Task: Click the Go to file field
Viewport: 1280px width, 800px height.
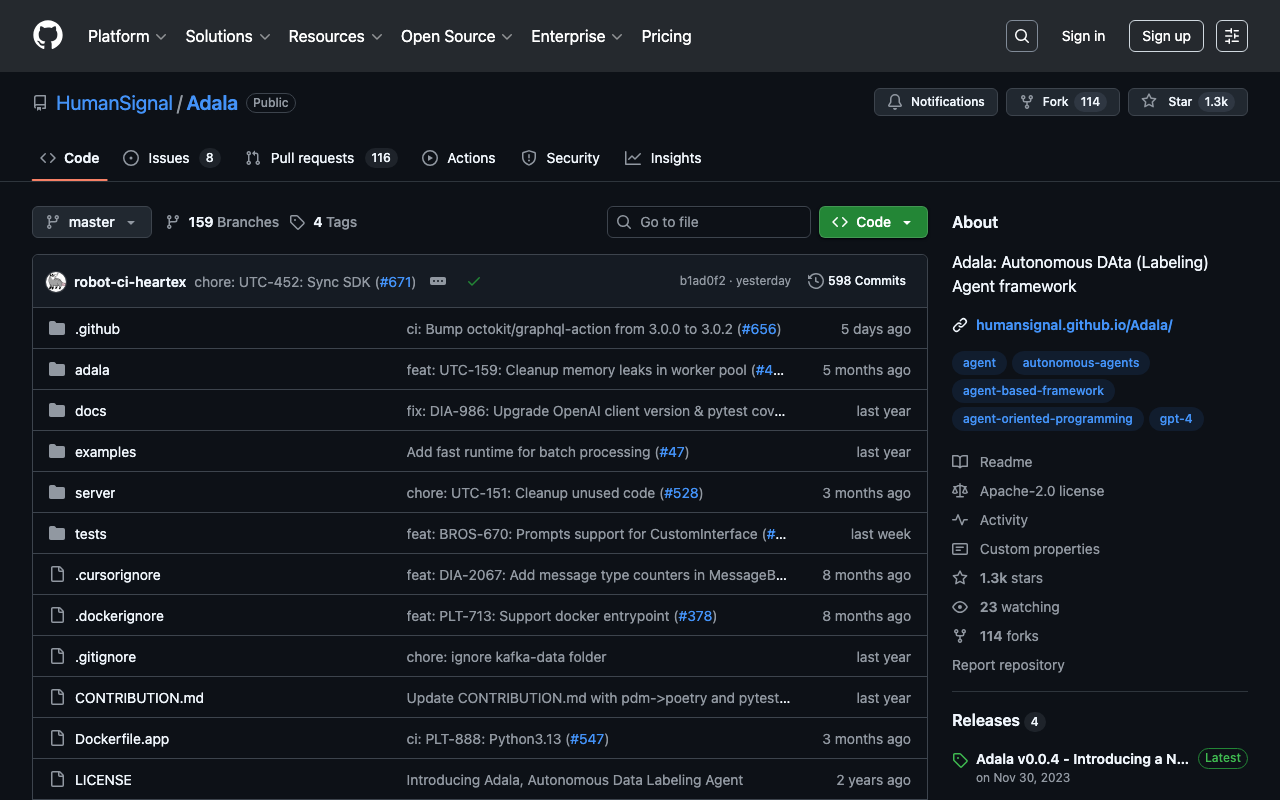Action: coord(709,222)
